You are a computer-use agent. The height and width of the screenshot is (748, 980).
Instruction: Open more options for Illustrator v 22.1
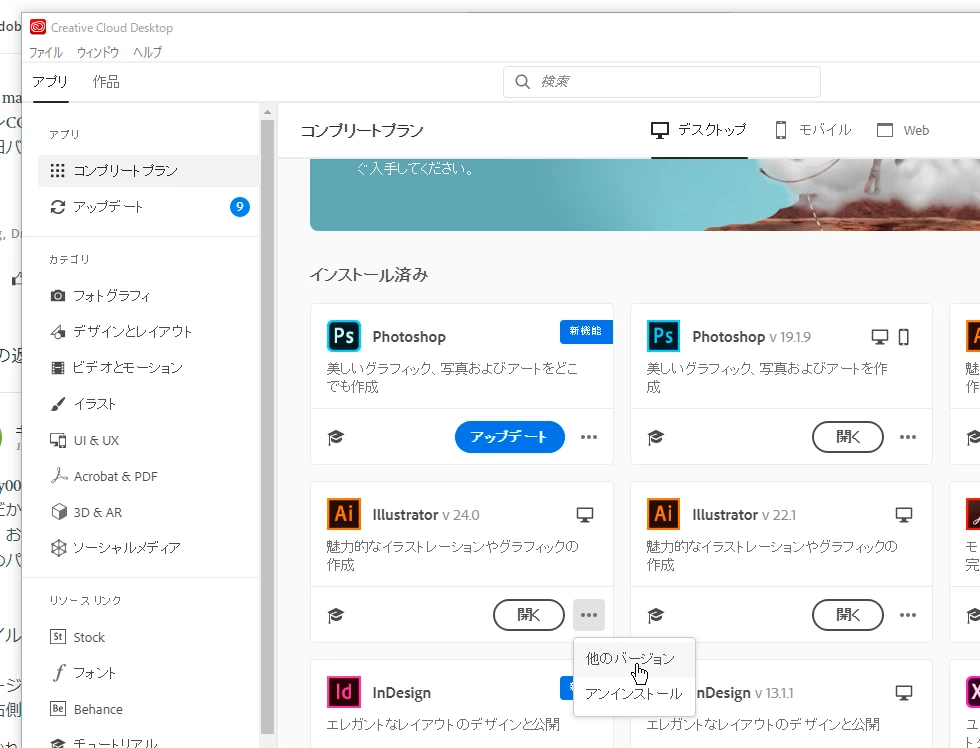click(908, 615)
